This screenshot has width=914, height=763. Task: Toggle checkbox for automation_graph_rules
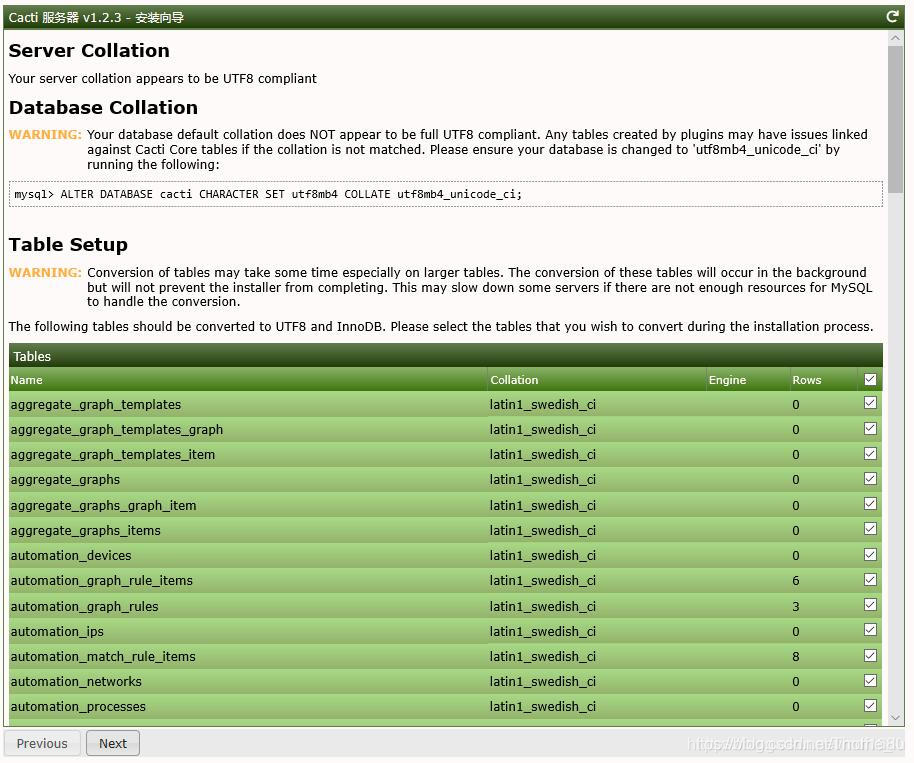coord(870,604)
